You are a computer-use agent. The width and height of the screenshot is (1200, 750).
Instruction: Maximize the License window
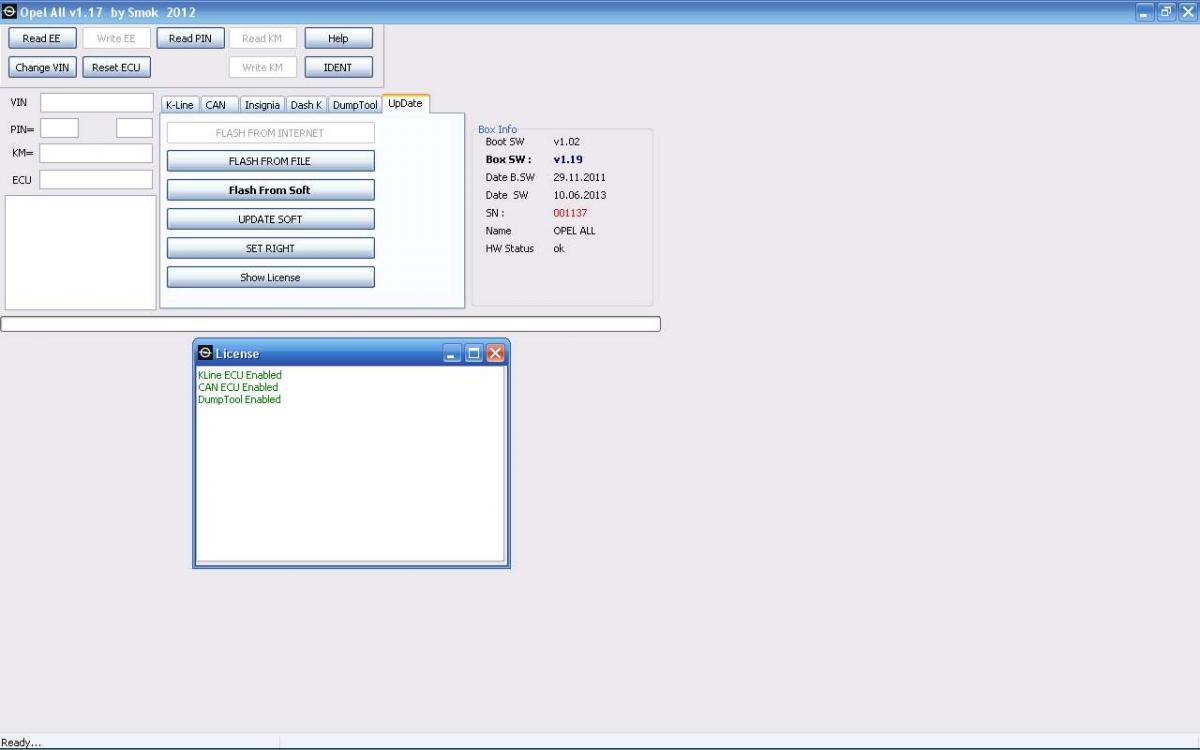474,353
